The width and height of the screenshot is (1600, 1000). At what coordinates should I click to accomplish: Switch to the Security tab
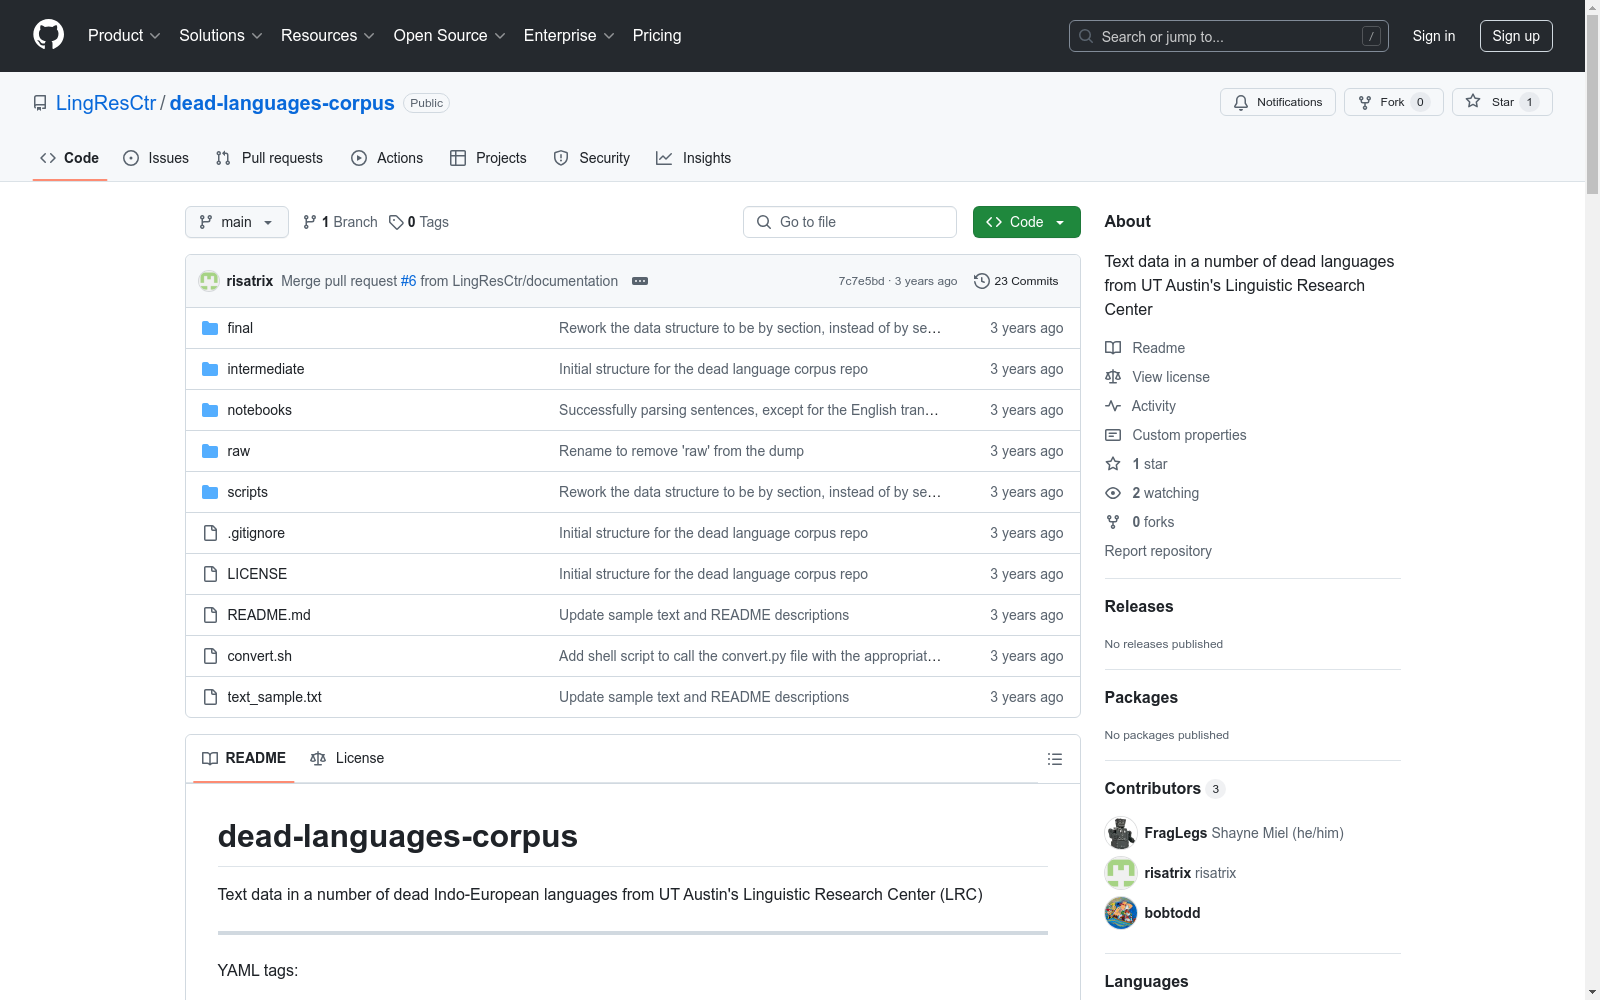tap(592, 158)
